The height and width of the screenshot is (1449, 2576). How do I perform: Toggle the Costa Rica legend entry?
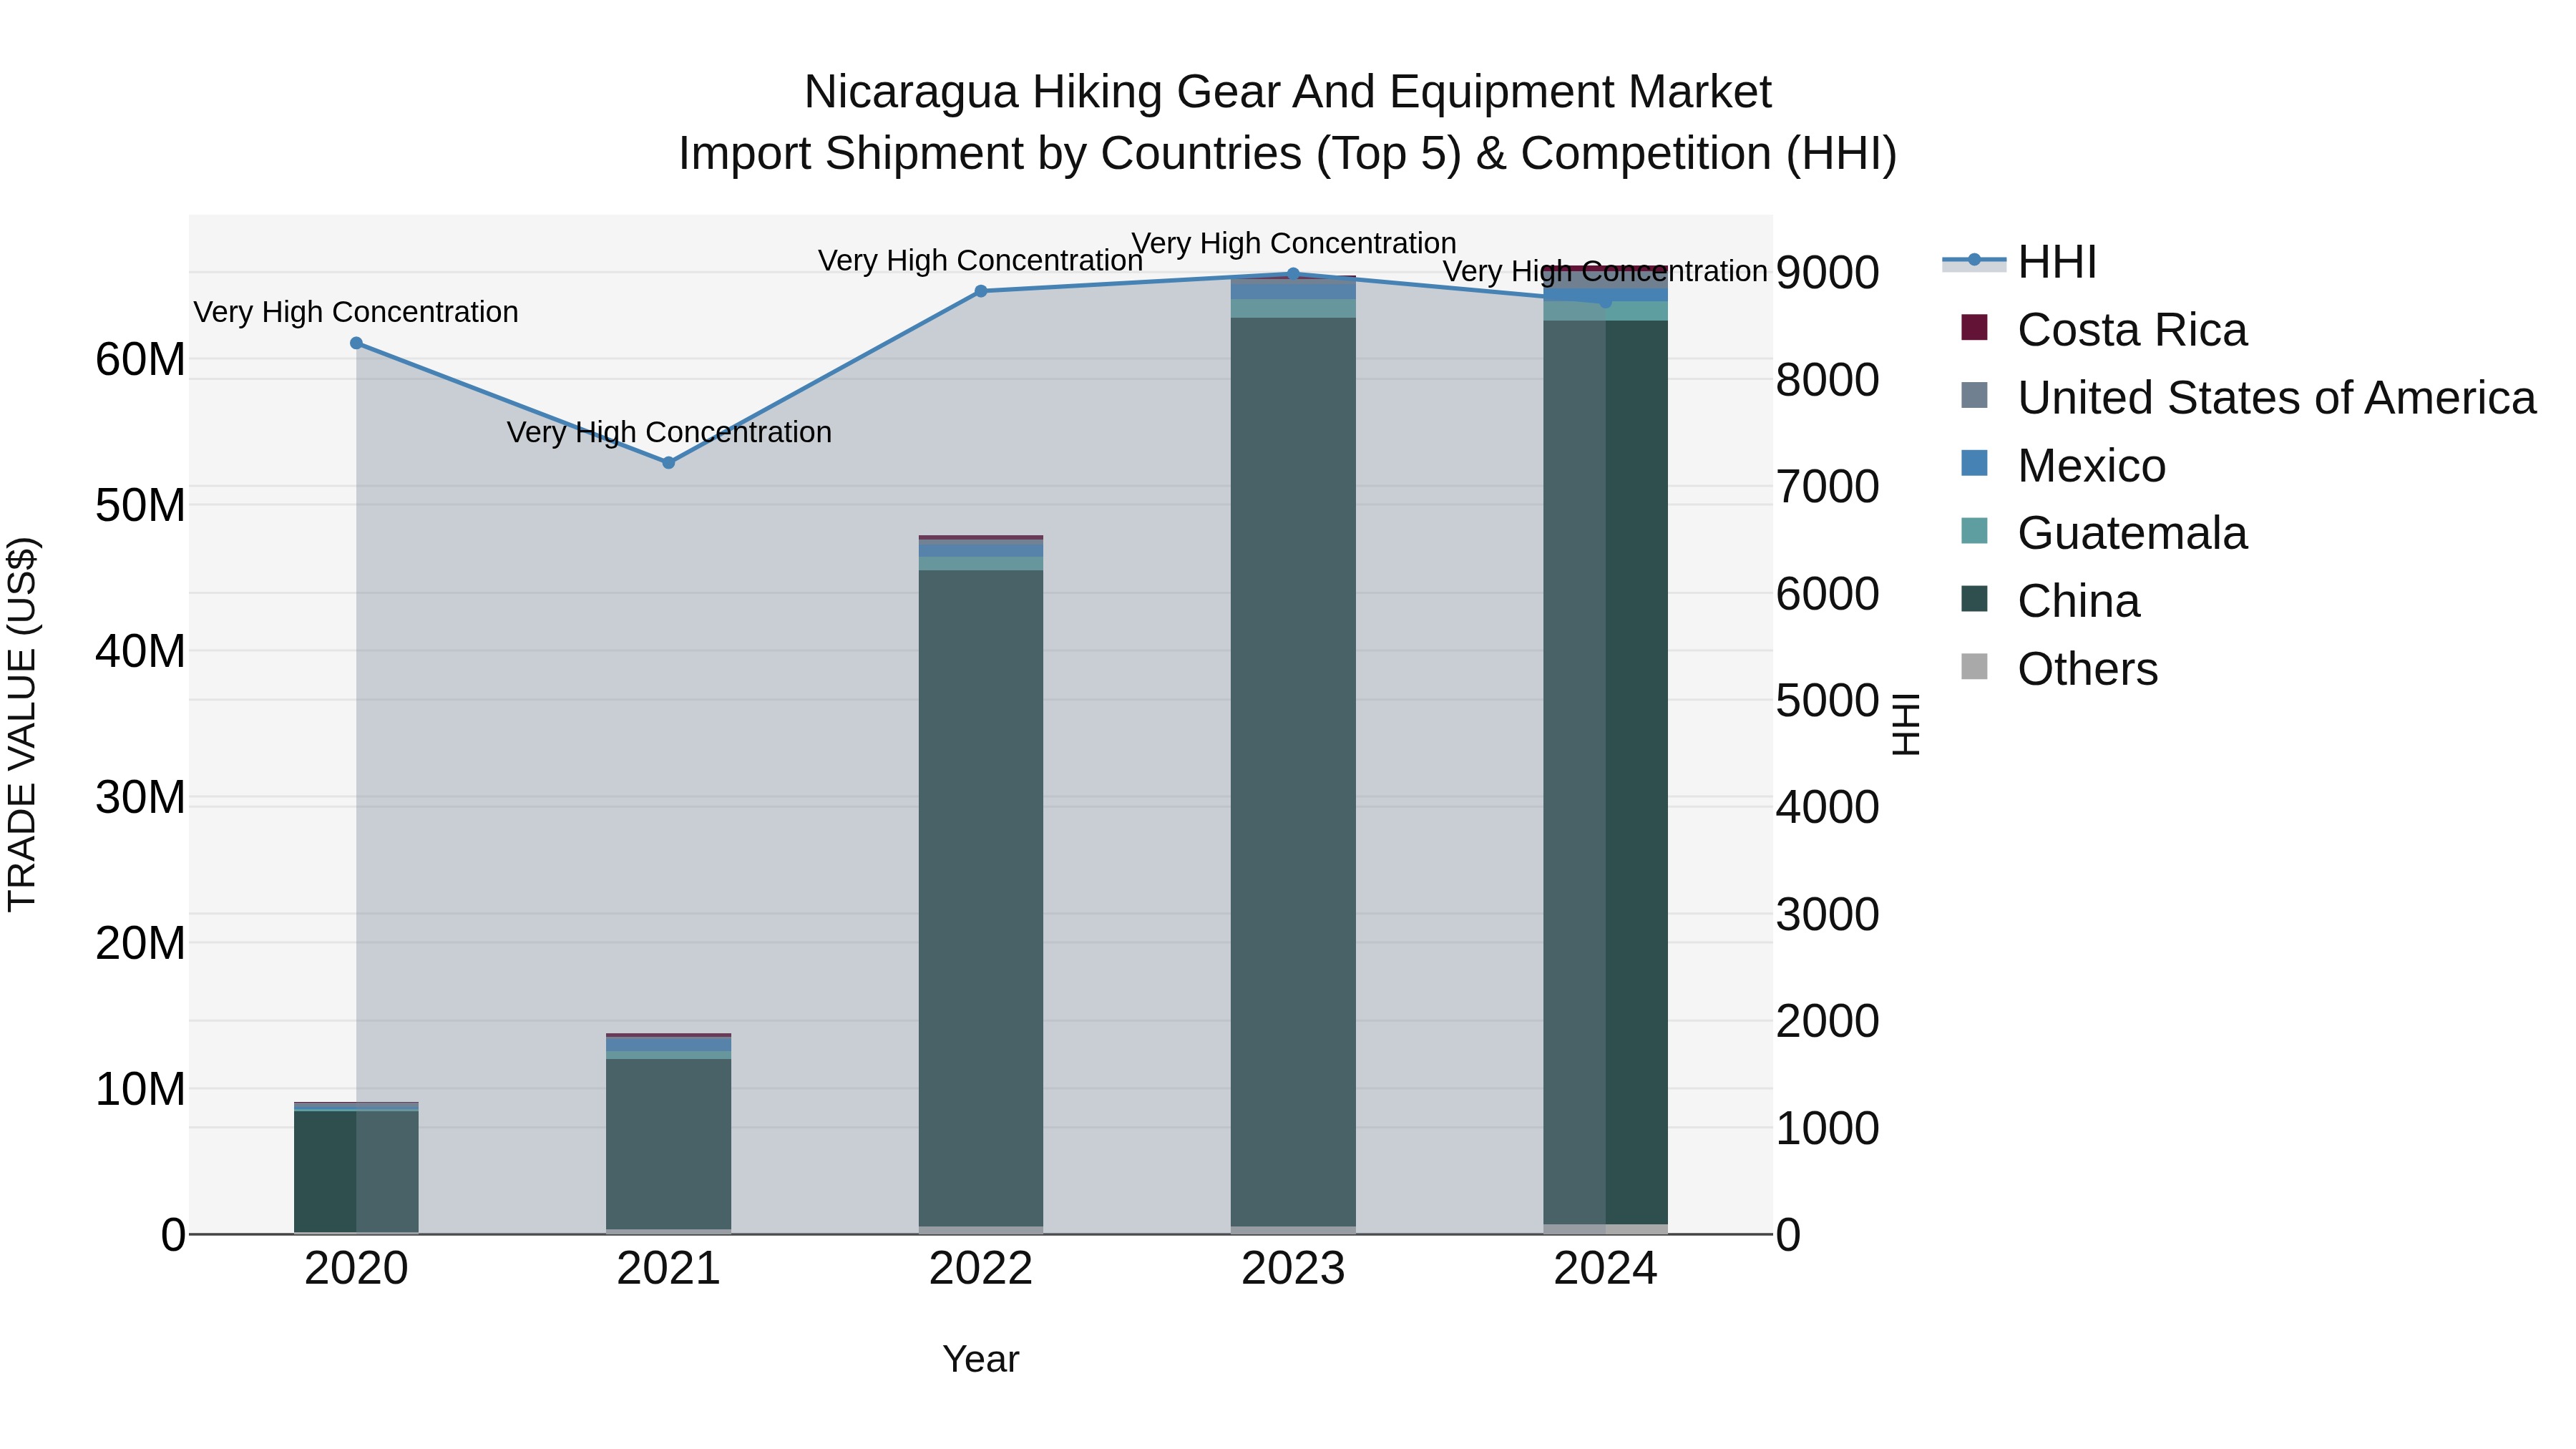[2104, 330]
